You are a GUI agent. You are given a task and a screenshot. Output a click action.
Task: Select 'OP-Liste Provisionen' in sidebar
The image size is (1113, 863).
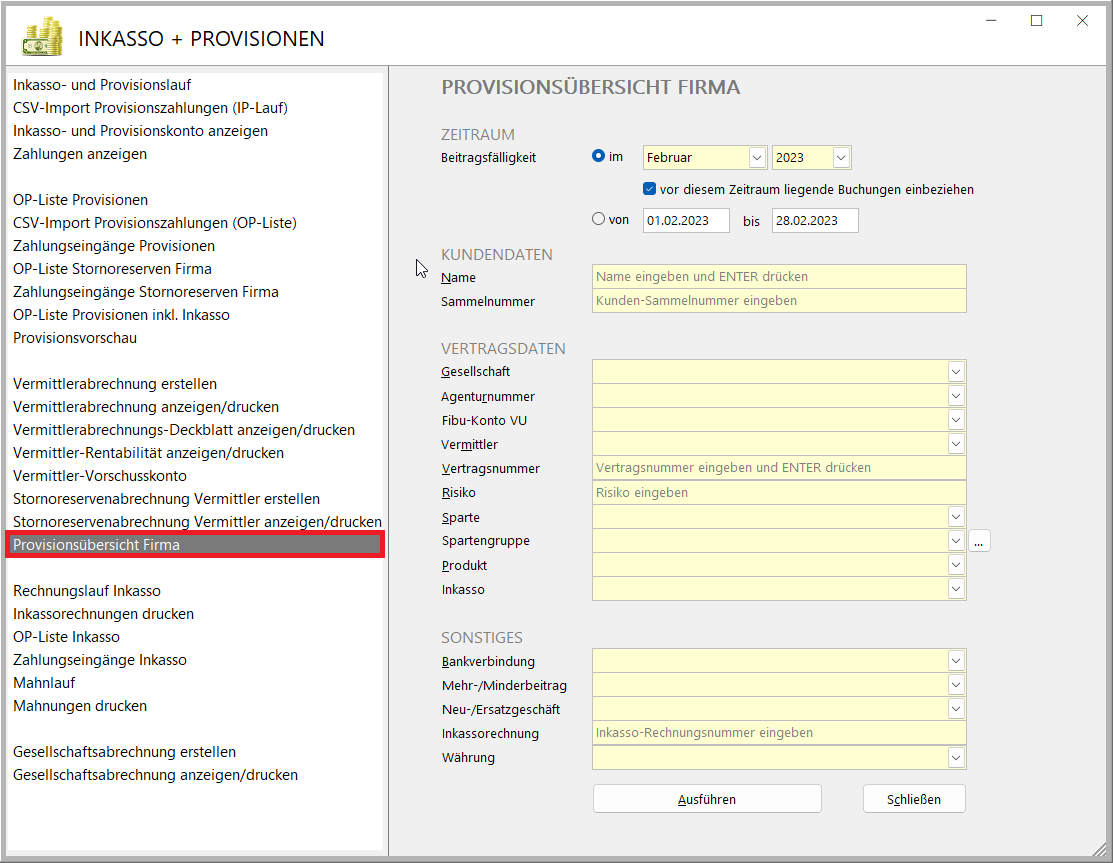coord(80,200)
